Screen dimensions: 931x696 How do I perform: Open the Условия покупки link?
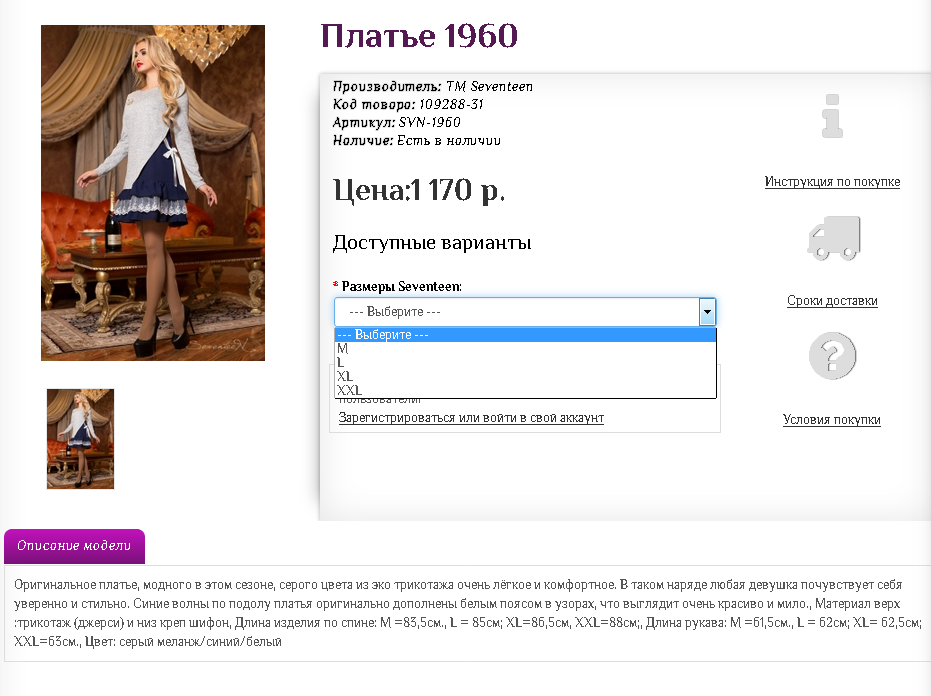(831, 420)
